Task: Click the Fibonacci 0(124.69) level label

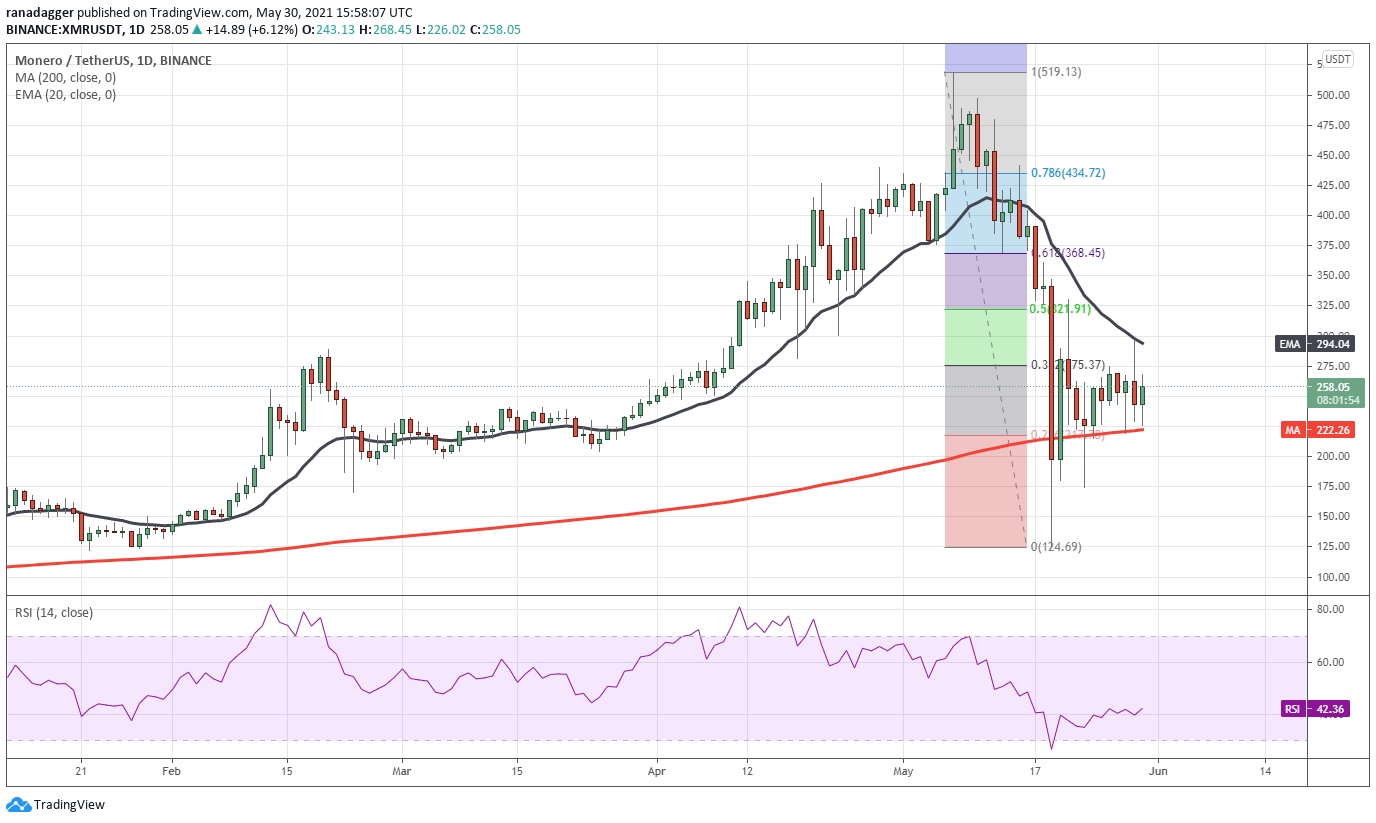Action: coord(1056,547)
